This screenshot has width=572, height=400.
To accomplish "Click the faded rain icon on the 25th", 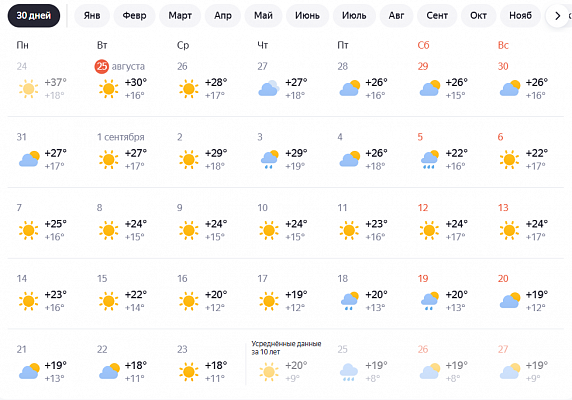I will [349, 372].
